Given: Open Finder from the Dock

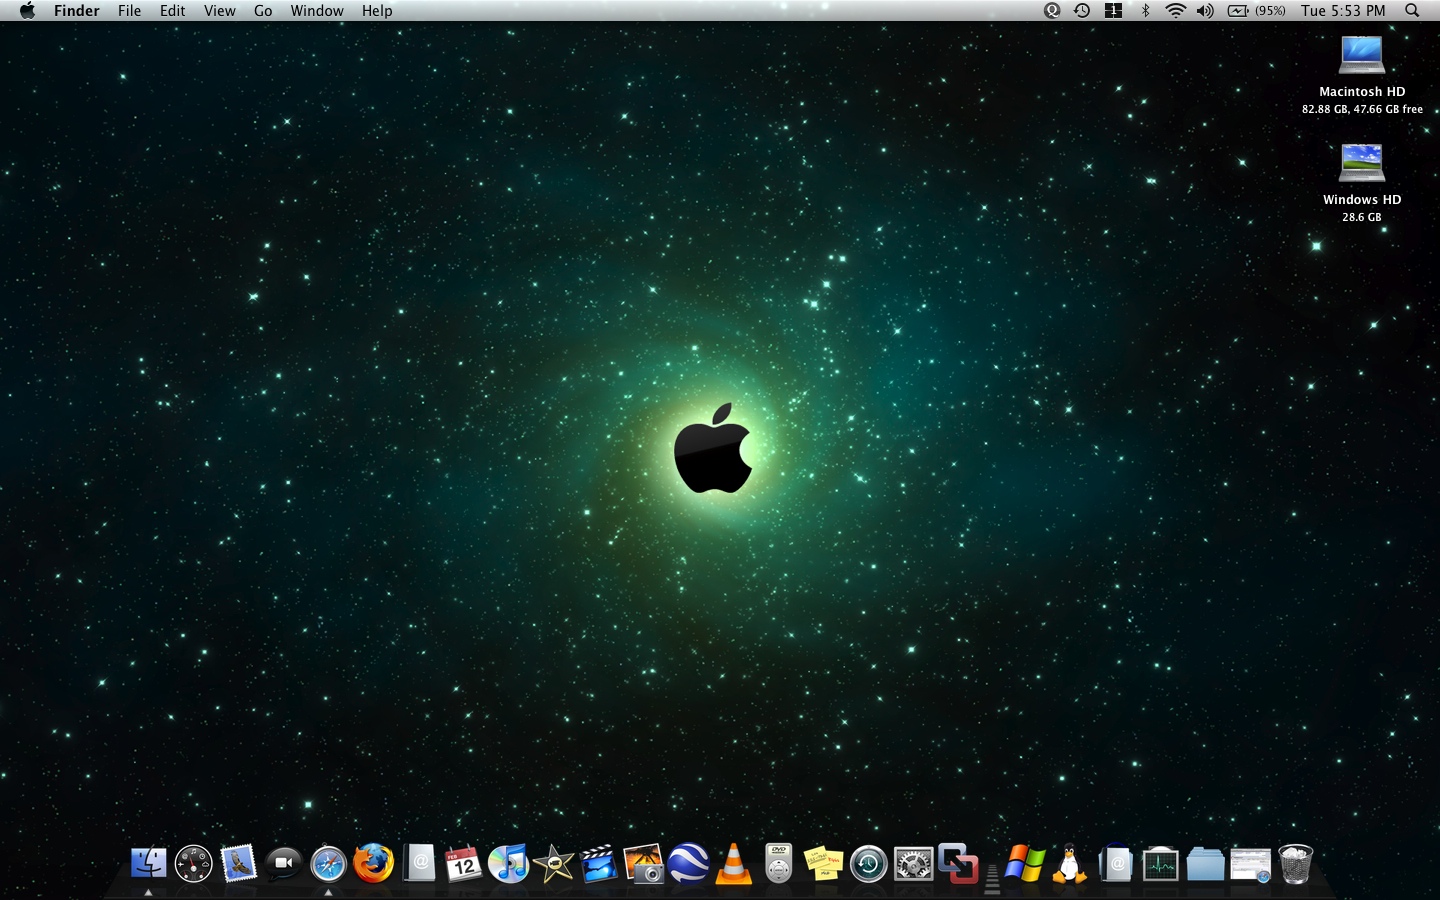Looking at the screenshot, I should (149, 864).
